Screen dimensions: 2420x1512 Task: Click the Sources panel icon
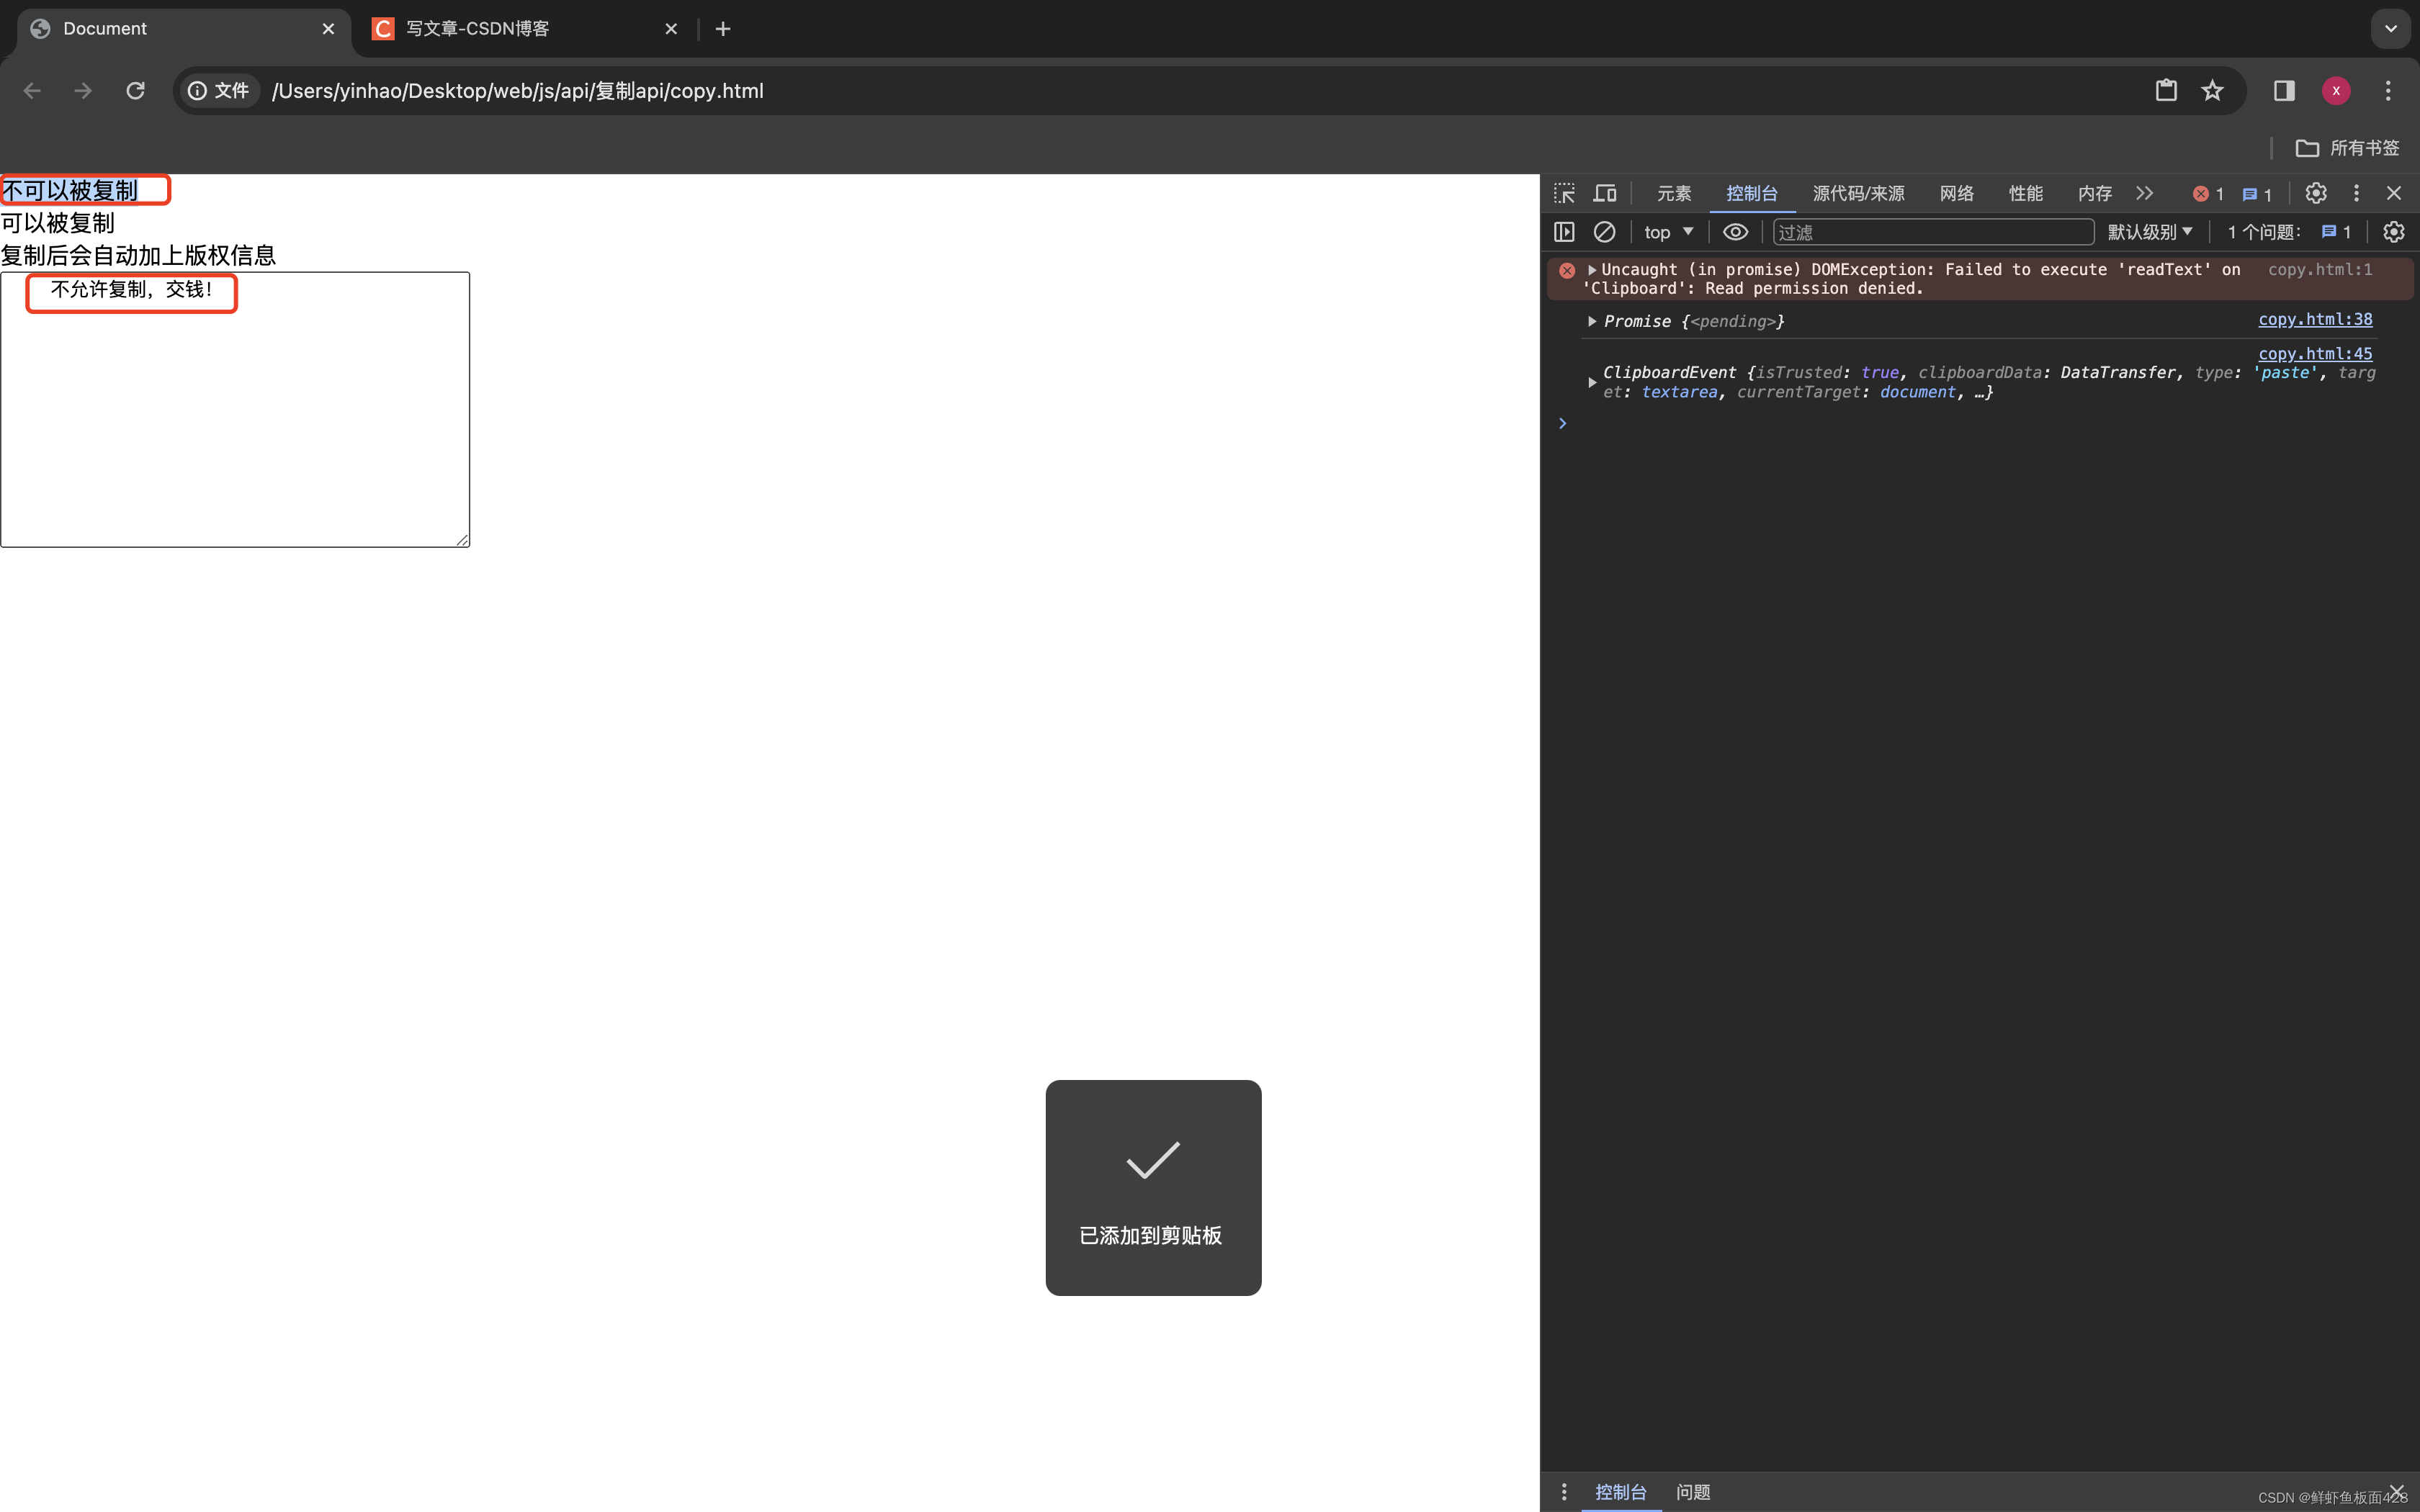[x=1859, y=194]
